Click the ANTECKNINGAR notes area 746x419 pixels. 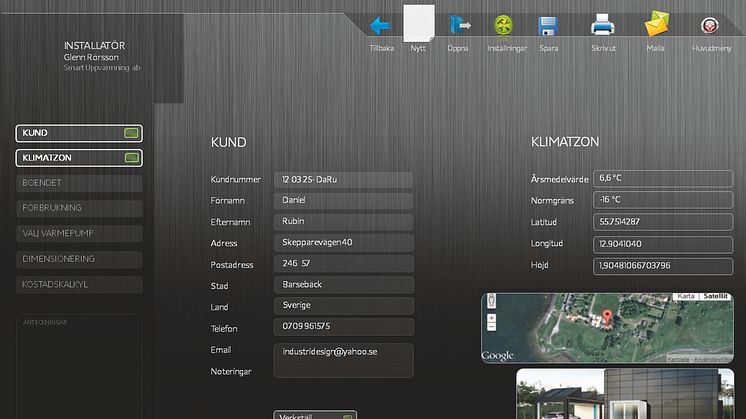pyautogui.click(x=79, y=366)
